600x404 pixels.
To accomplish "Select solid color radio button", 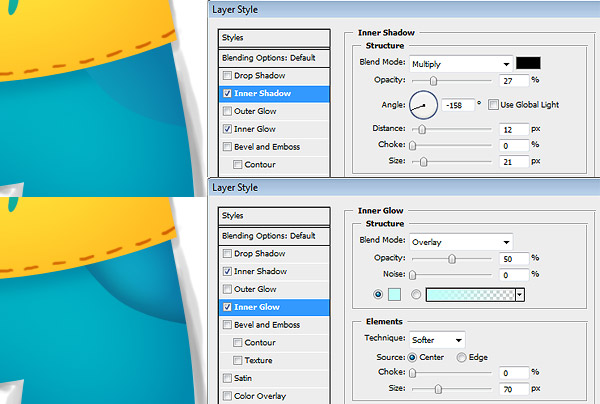I will point(378,294).
